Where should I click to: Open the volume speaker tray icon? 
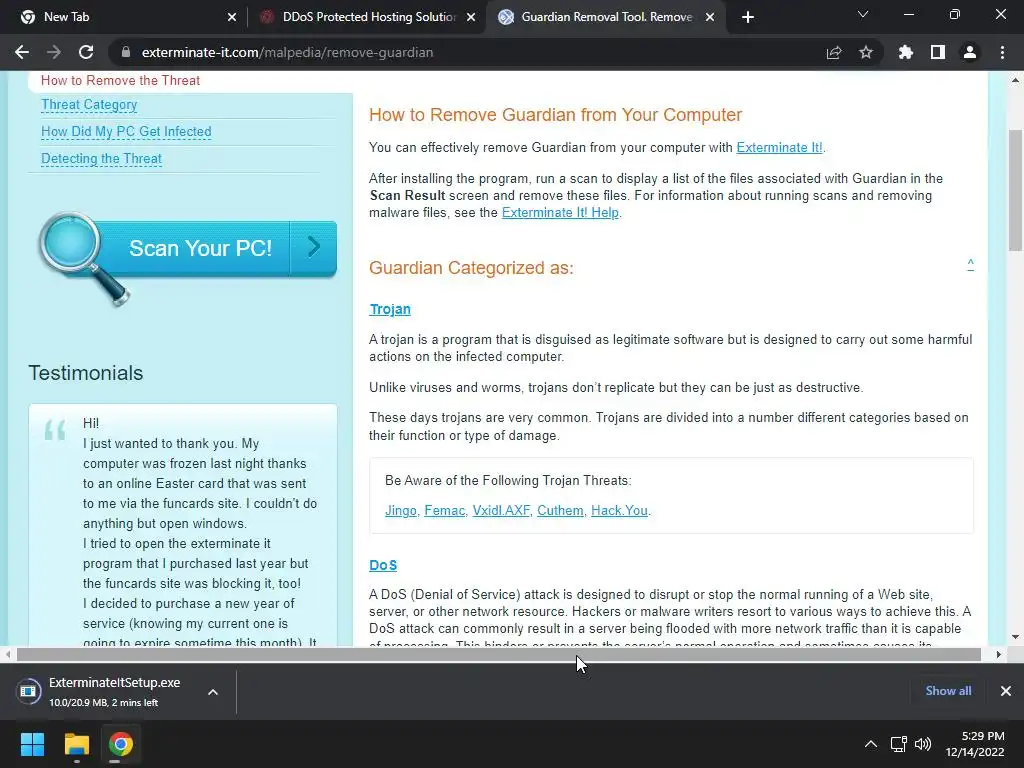[x=923, y=744]
